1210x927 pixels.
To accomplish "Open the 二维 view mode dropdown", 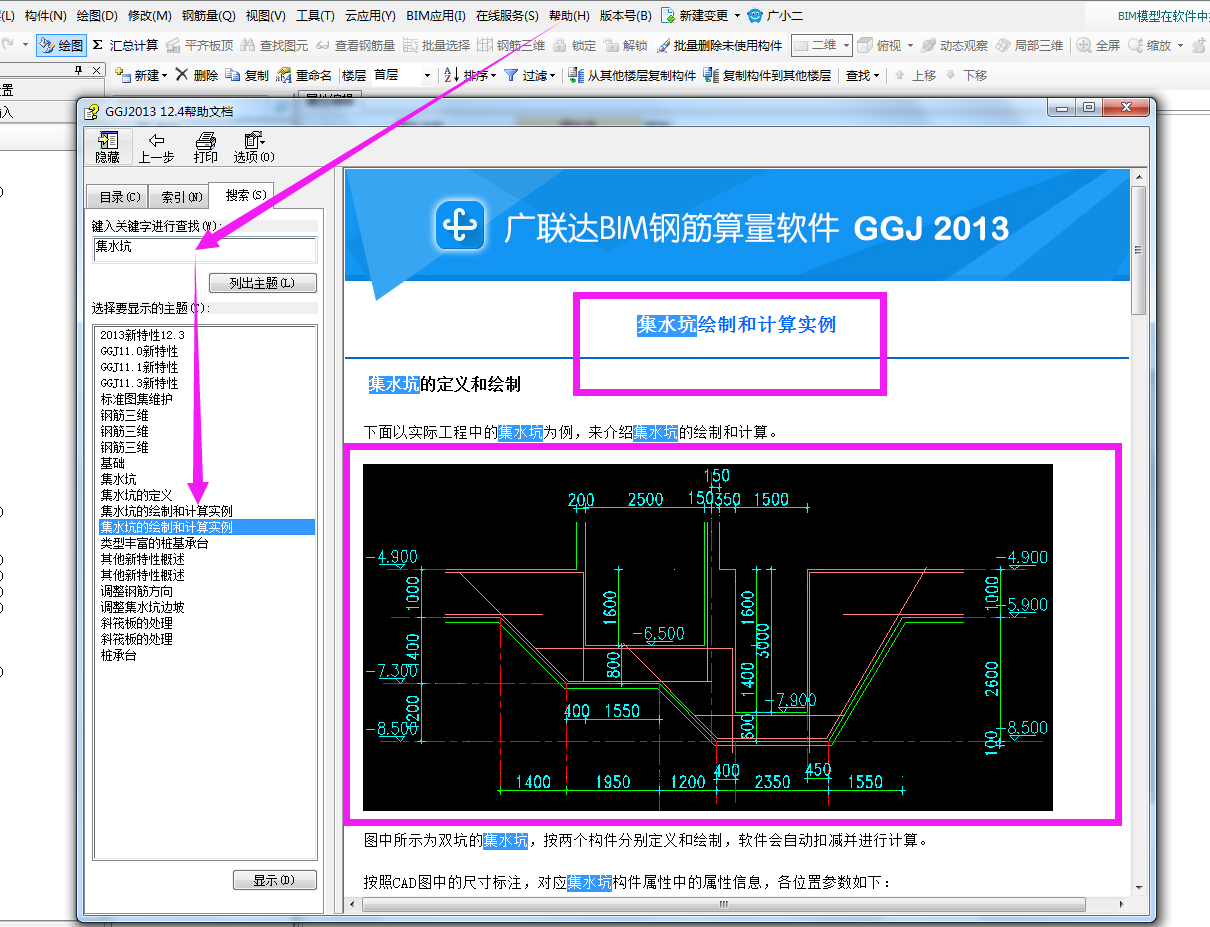I will [822, 46].
